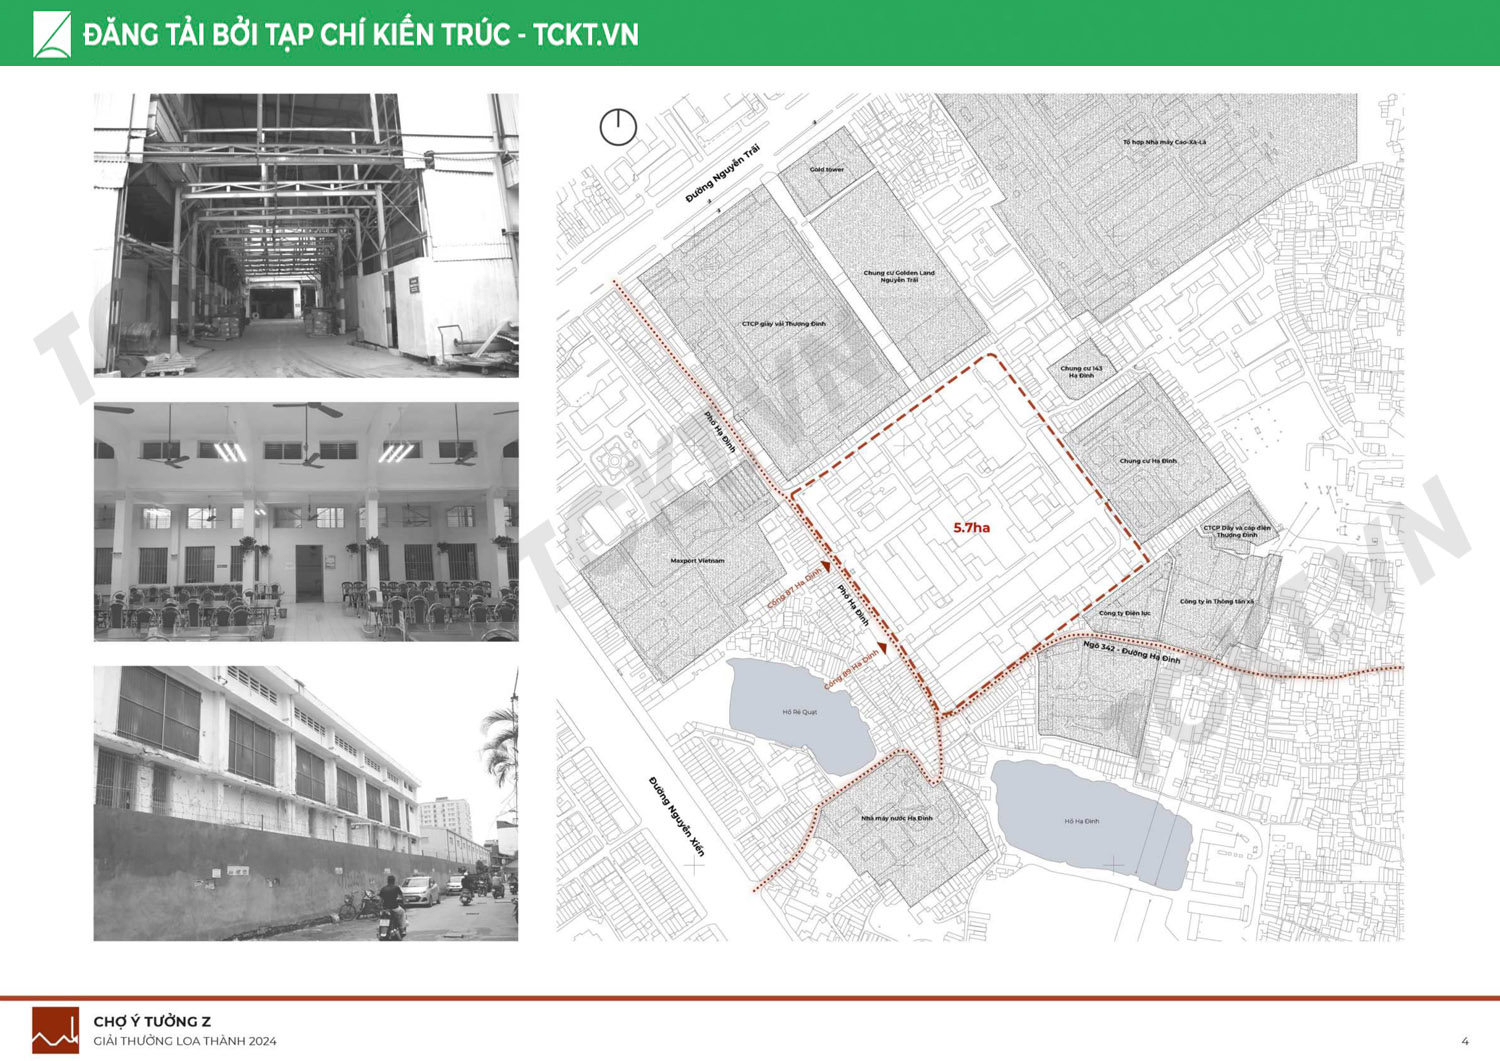Click the Tạp Chí Kiến Trúc logo icon
This screenshot has width=1500, height=1061.
tap(52, 34)
